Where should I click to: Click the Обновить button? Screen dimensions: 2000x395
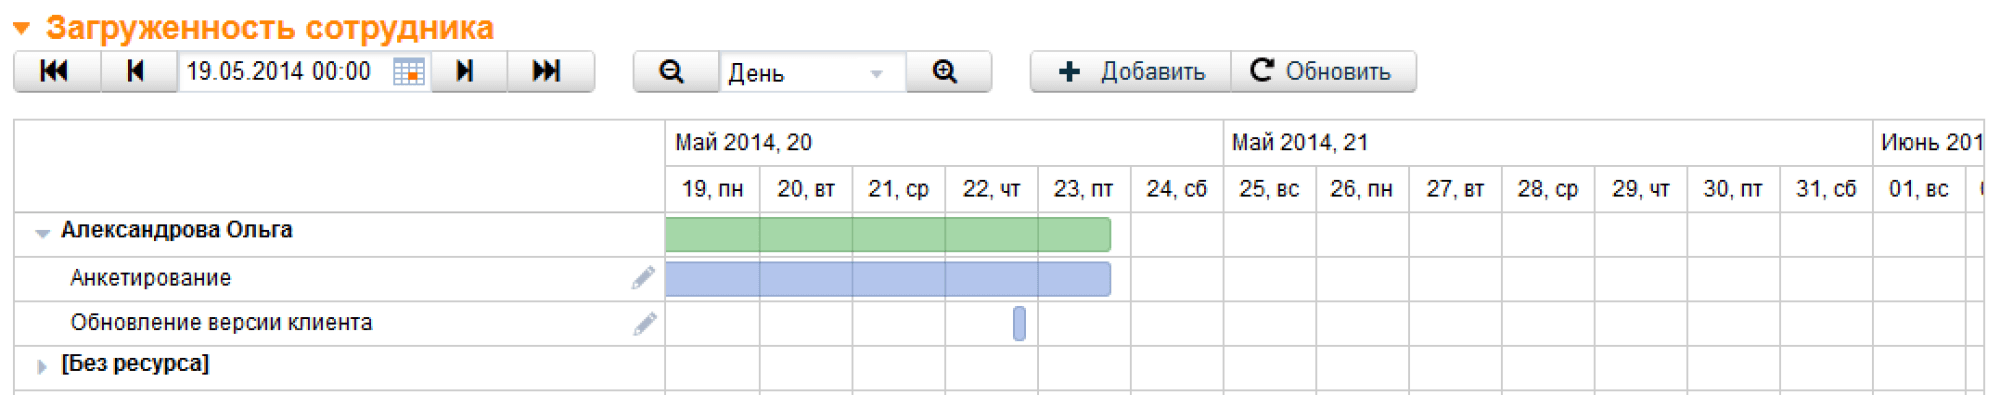tap(1323, 72)
